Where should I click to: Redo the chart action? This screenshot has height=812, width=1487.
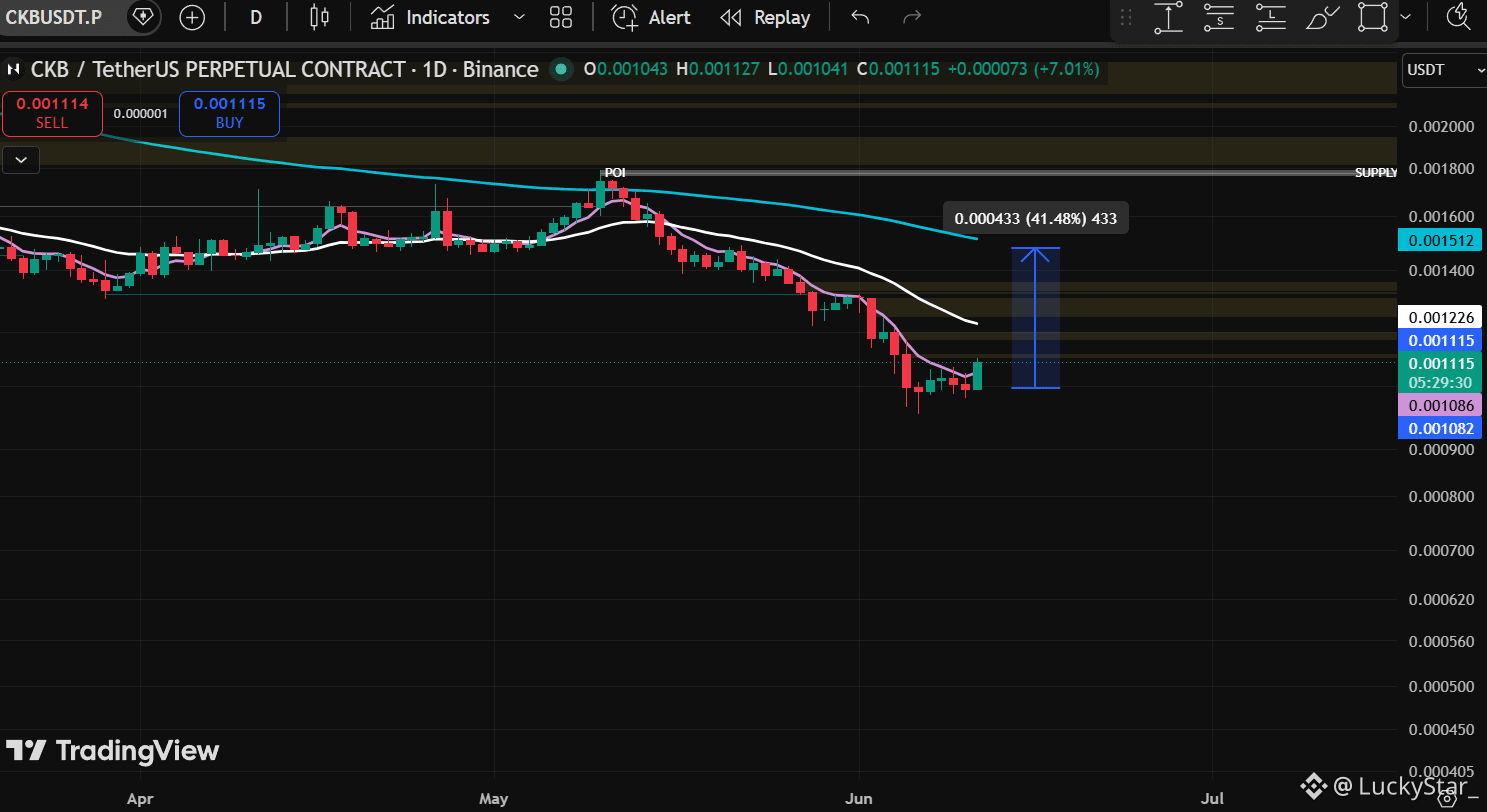(x=911, y=17)
